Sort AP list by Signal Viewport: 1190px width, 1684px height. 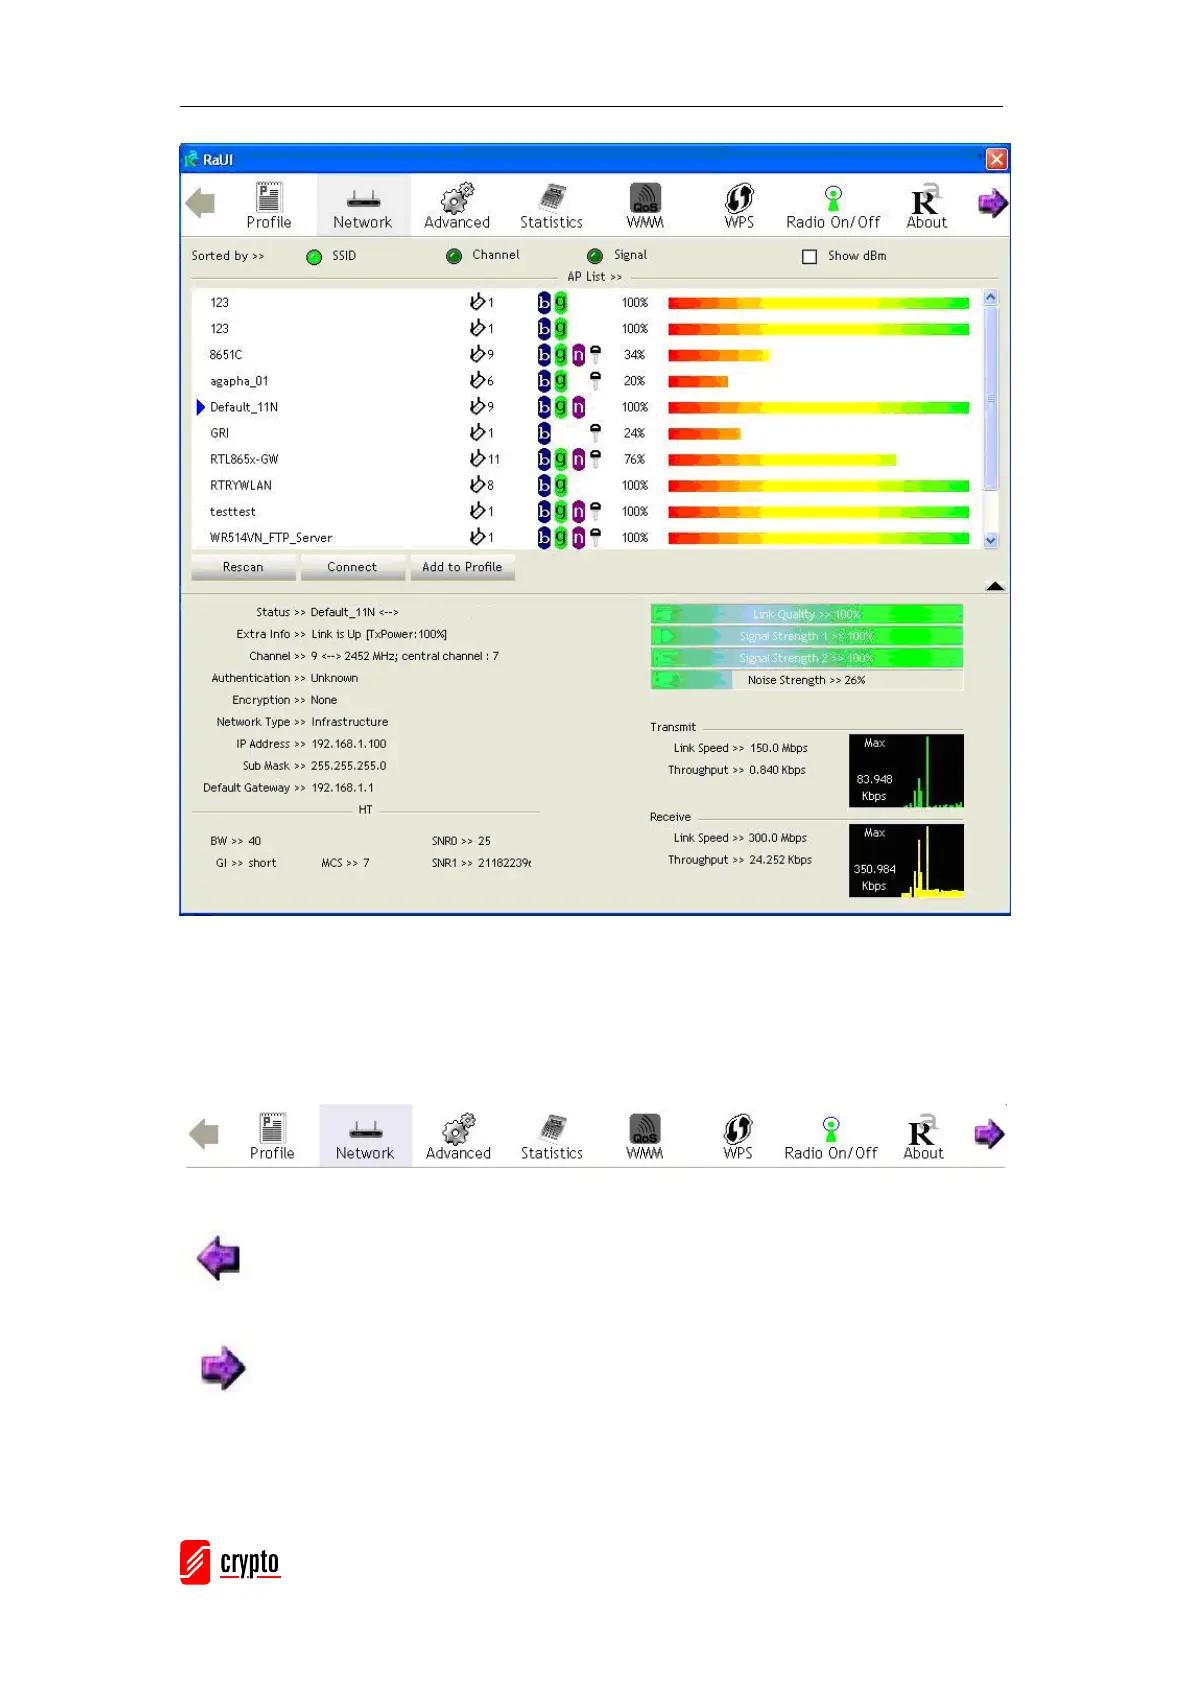(x=595, y=256)
